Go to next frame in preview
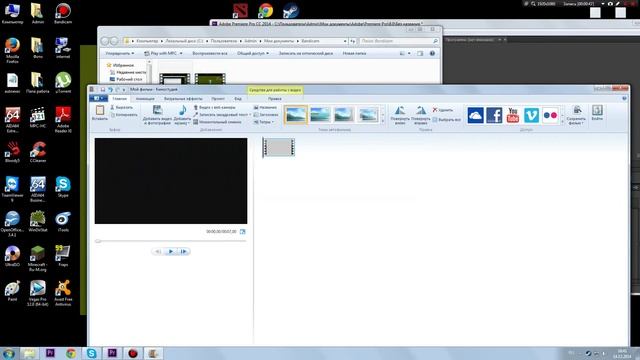640x360 pixels. click(184, 251)
